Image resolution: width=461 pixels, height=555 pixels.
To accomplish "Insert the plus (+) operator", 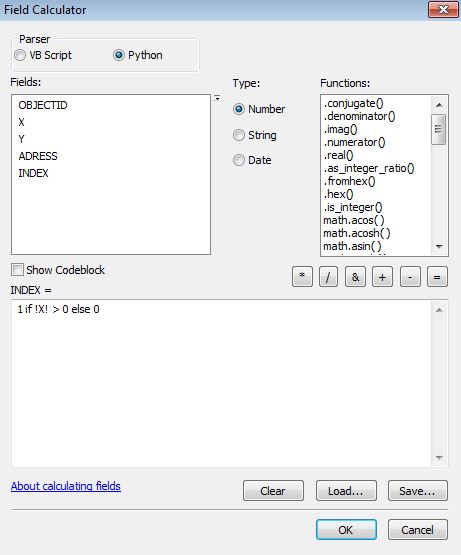I will click(382, 277).
